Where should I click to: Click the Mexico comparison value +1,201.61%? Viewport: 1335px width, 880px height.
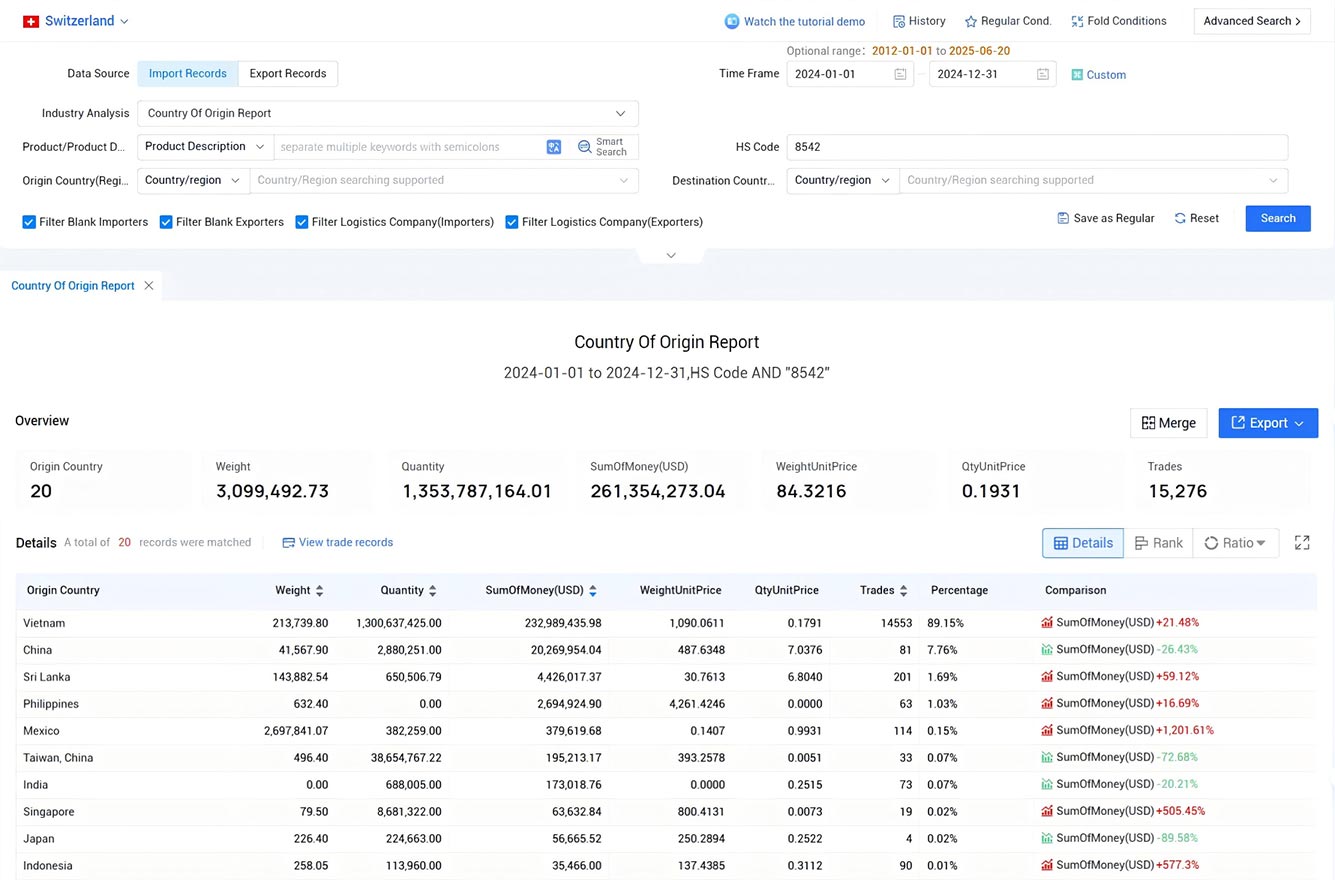click(1185, 730)
